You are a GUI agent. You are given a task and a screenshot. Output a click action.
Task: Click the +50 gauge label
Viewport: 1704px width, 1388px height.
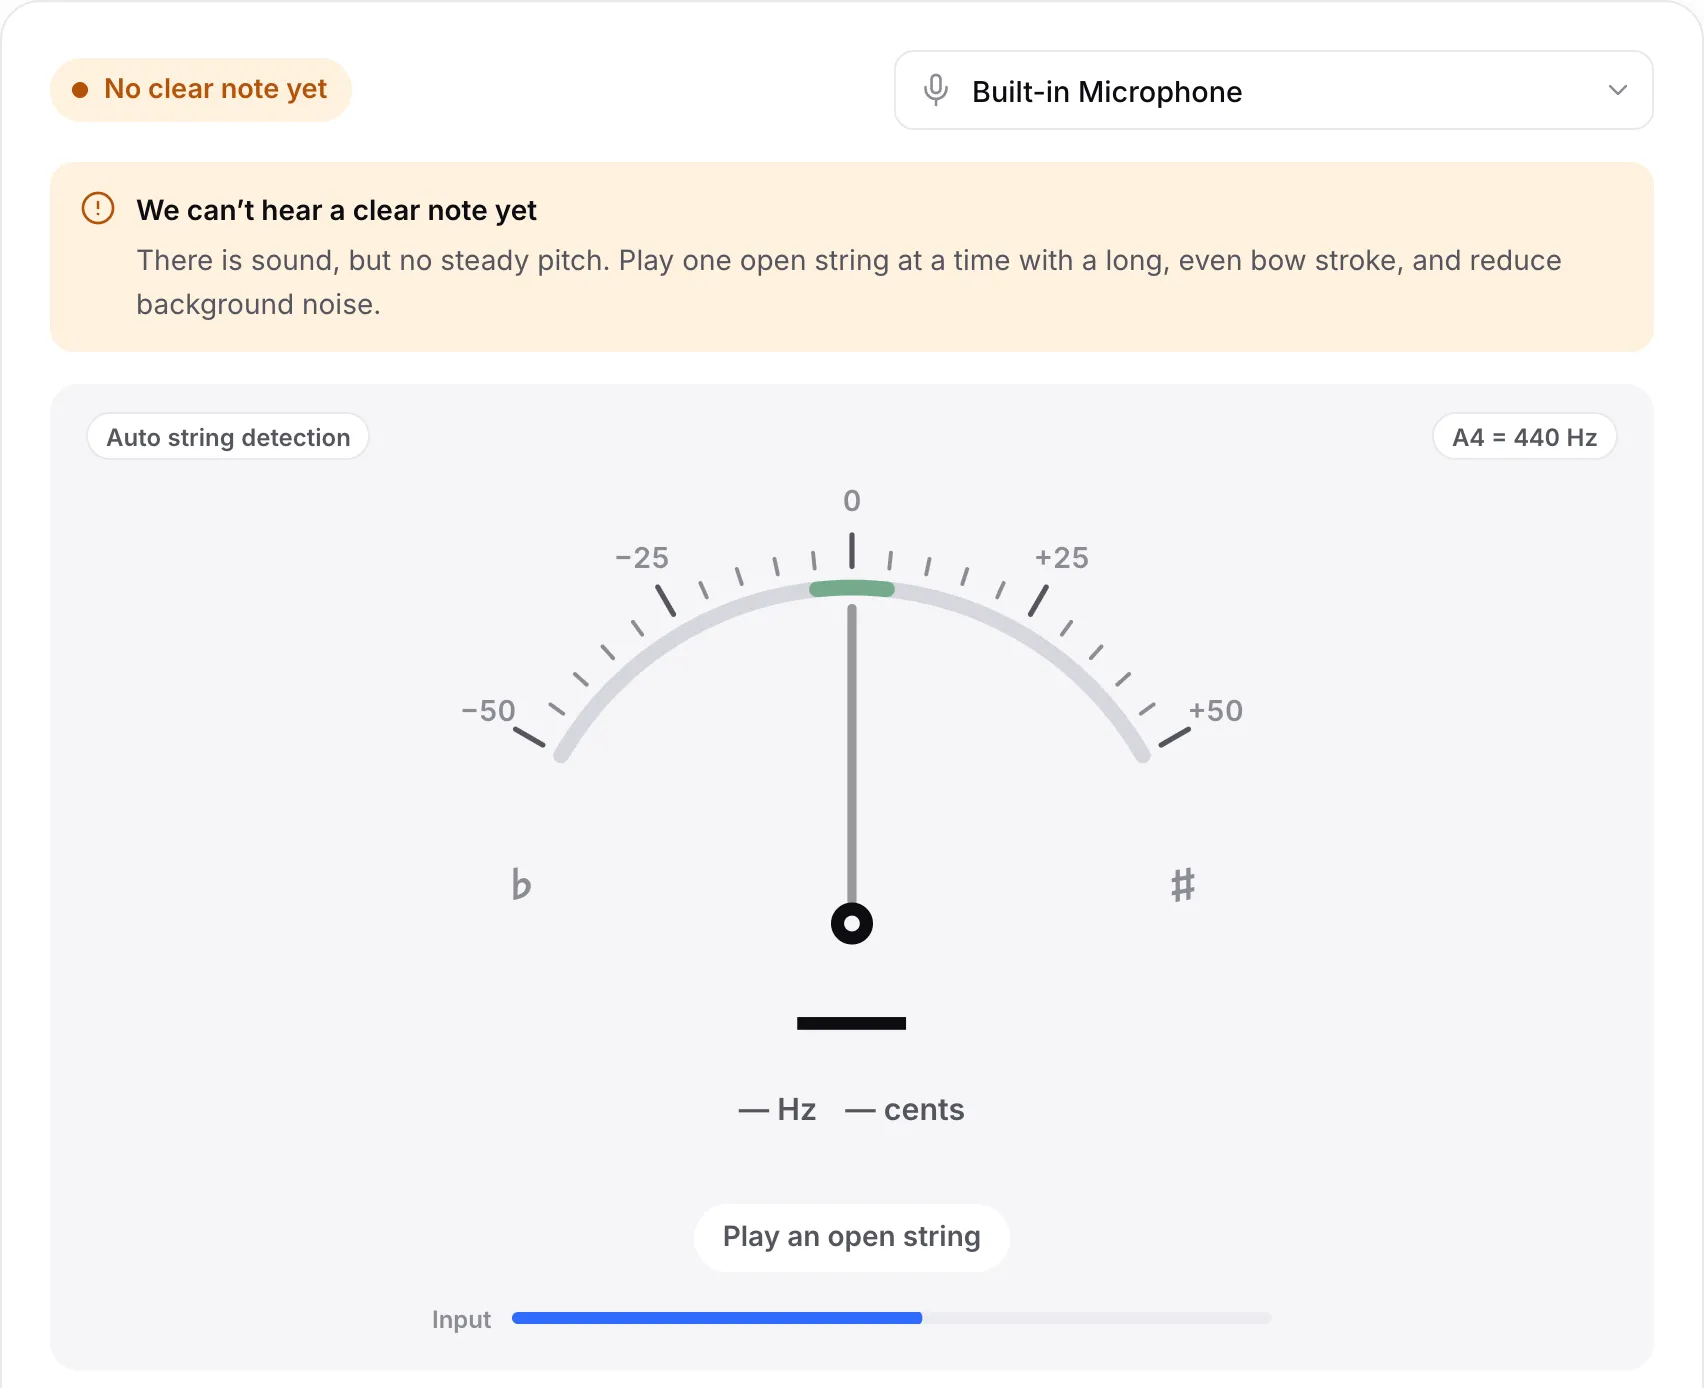coord(1216,711)
